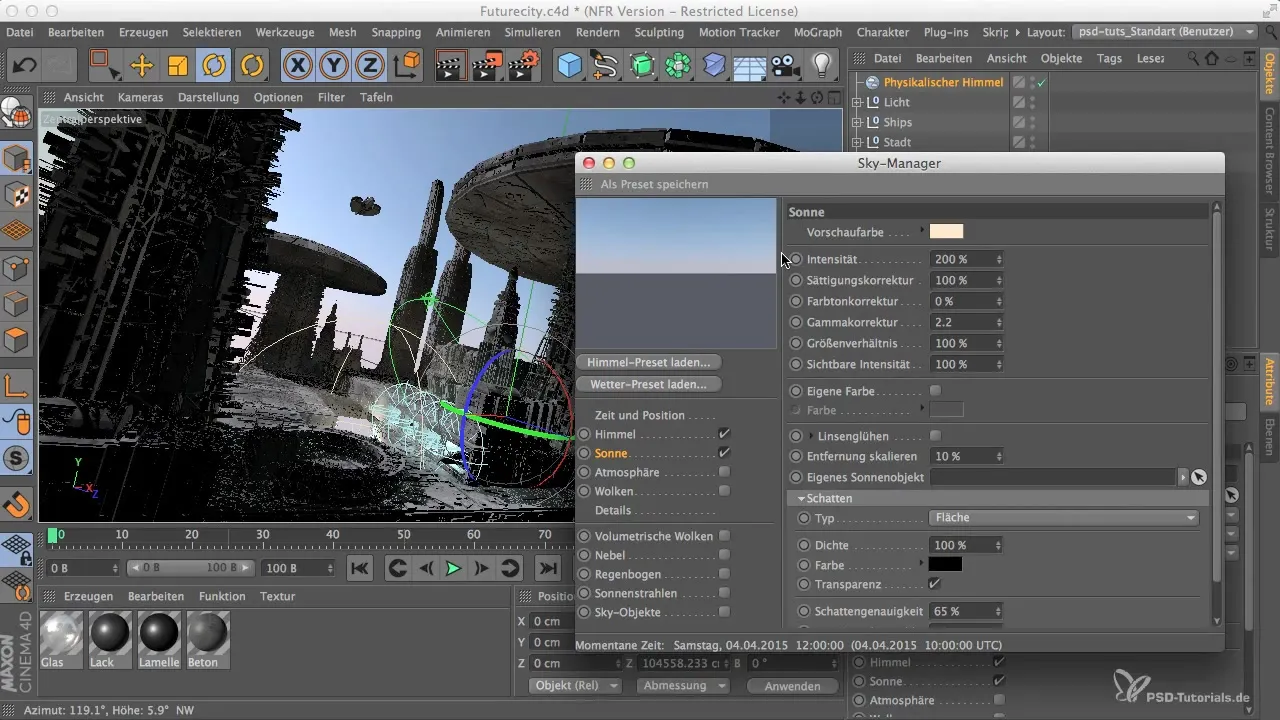
Task: Open the Layout dropdown
Action: pos(1164,32)
